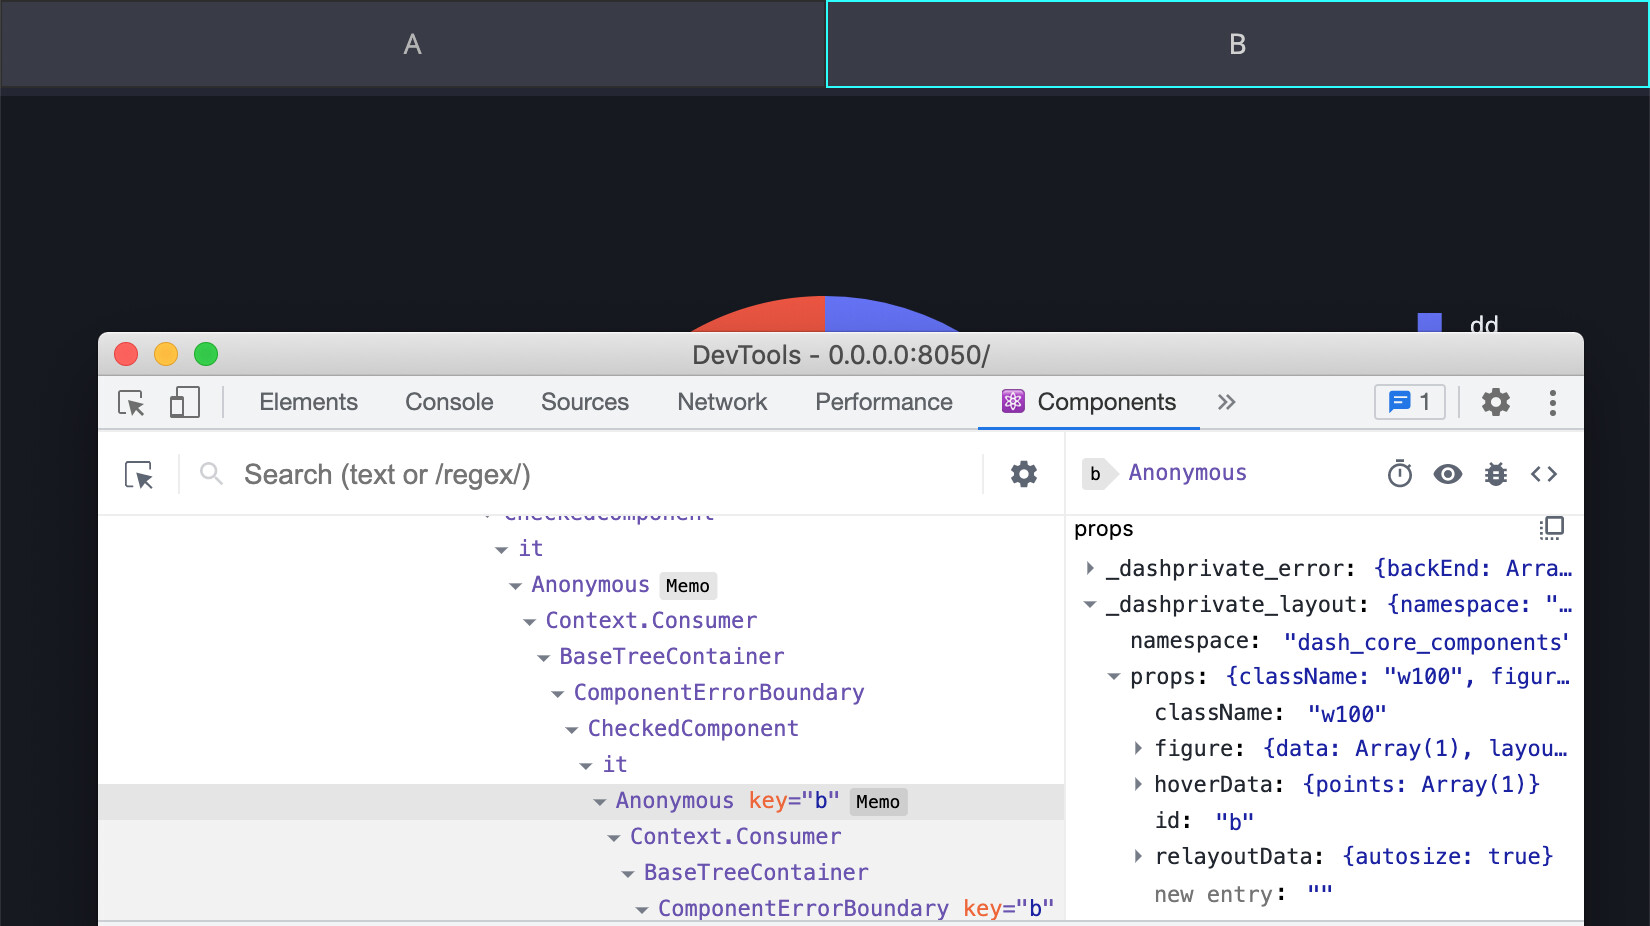1650x926 pixels.
Task: Open the DevTools three-dot menu
Action: 1552,402
